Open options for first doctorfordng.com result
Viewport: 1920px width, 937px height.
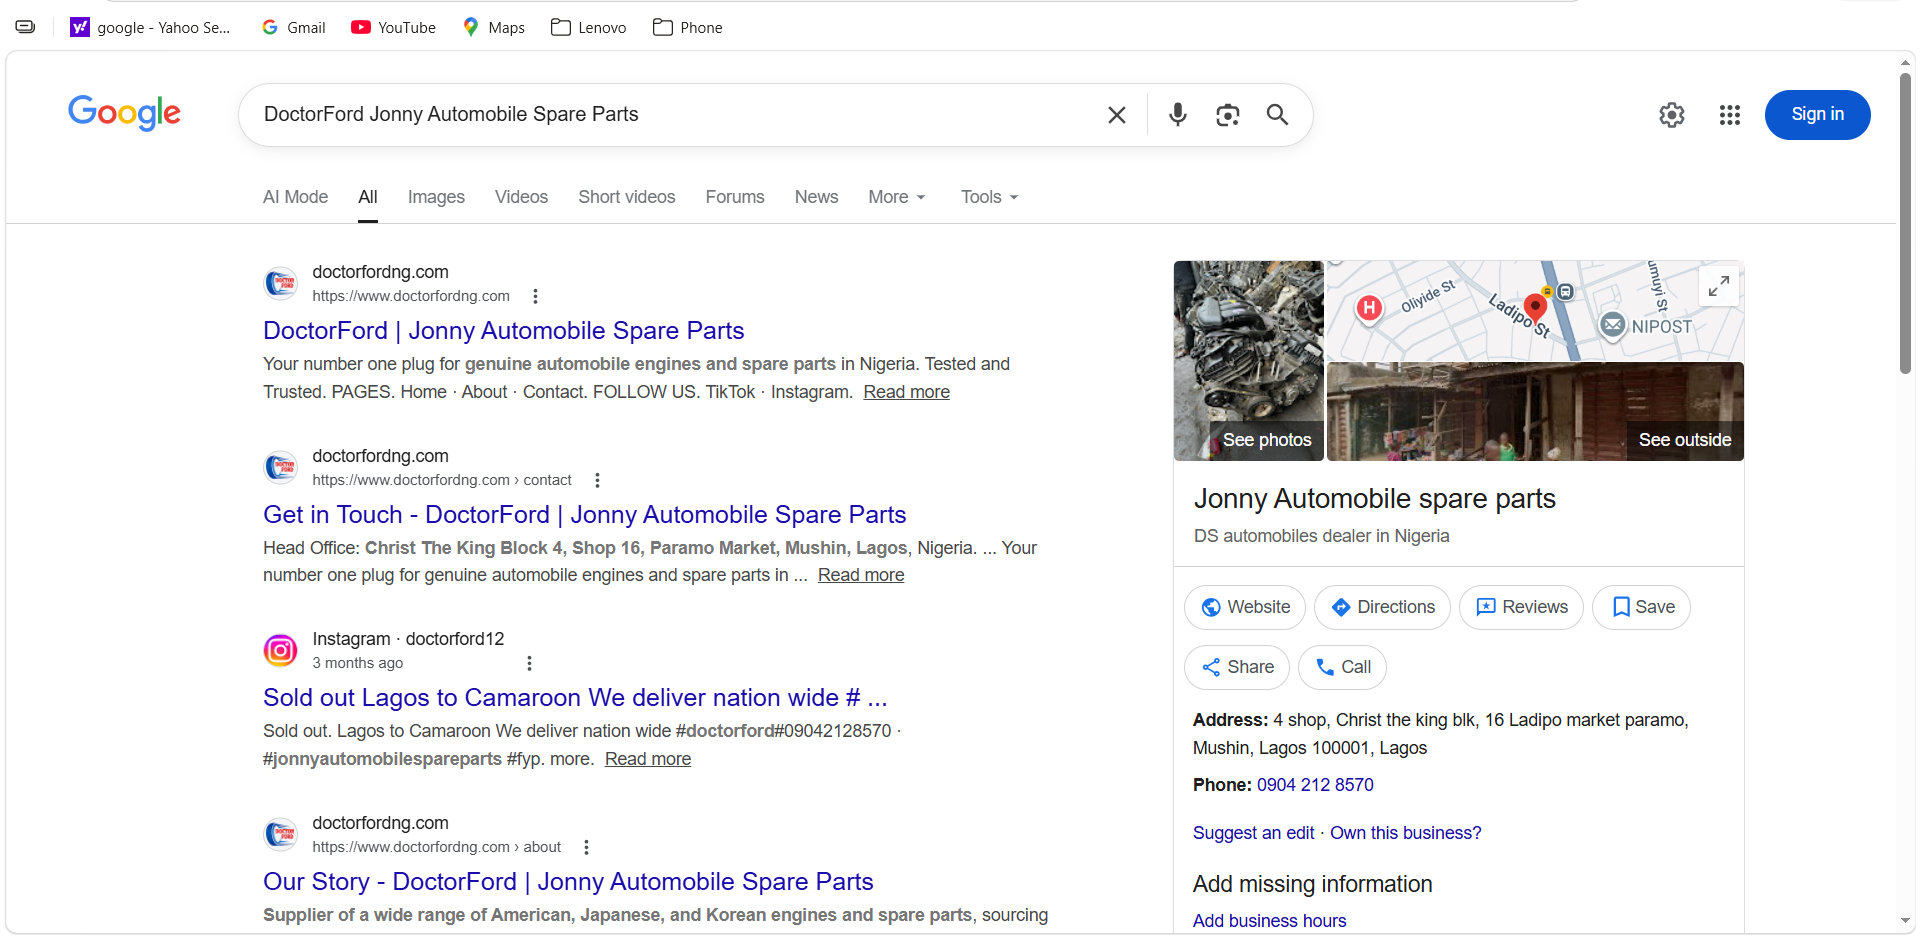(x=536, y=296)
